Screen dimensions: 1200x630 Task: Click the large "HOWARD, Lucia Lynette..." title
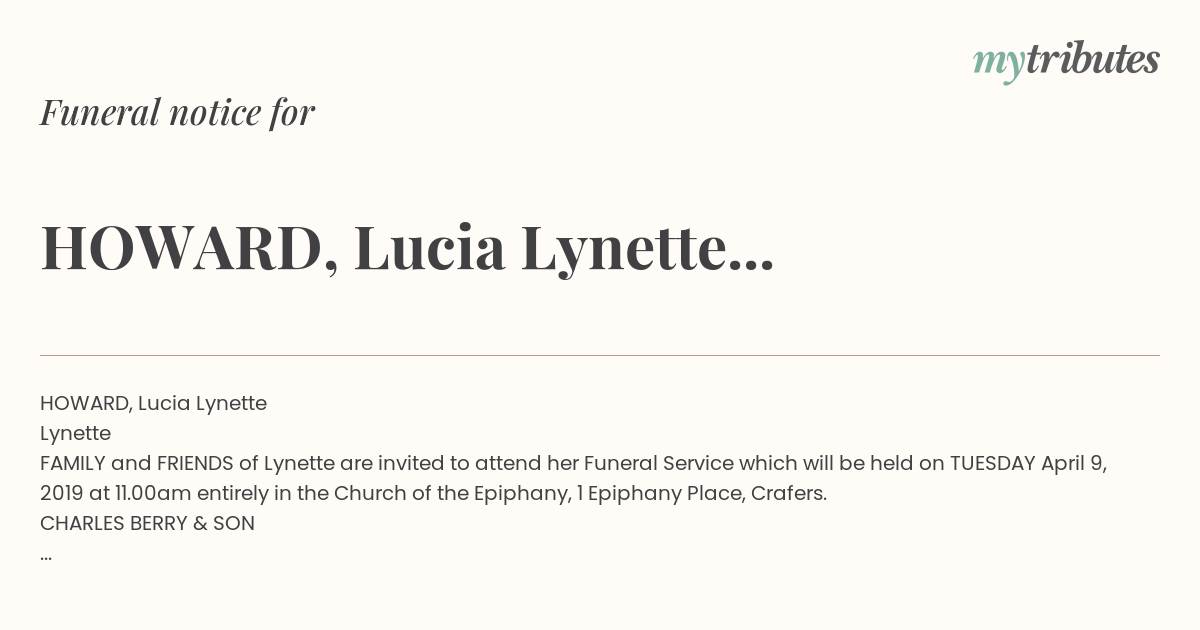(407, 248)
